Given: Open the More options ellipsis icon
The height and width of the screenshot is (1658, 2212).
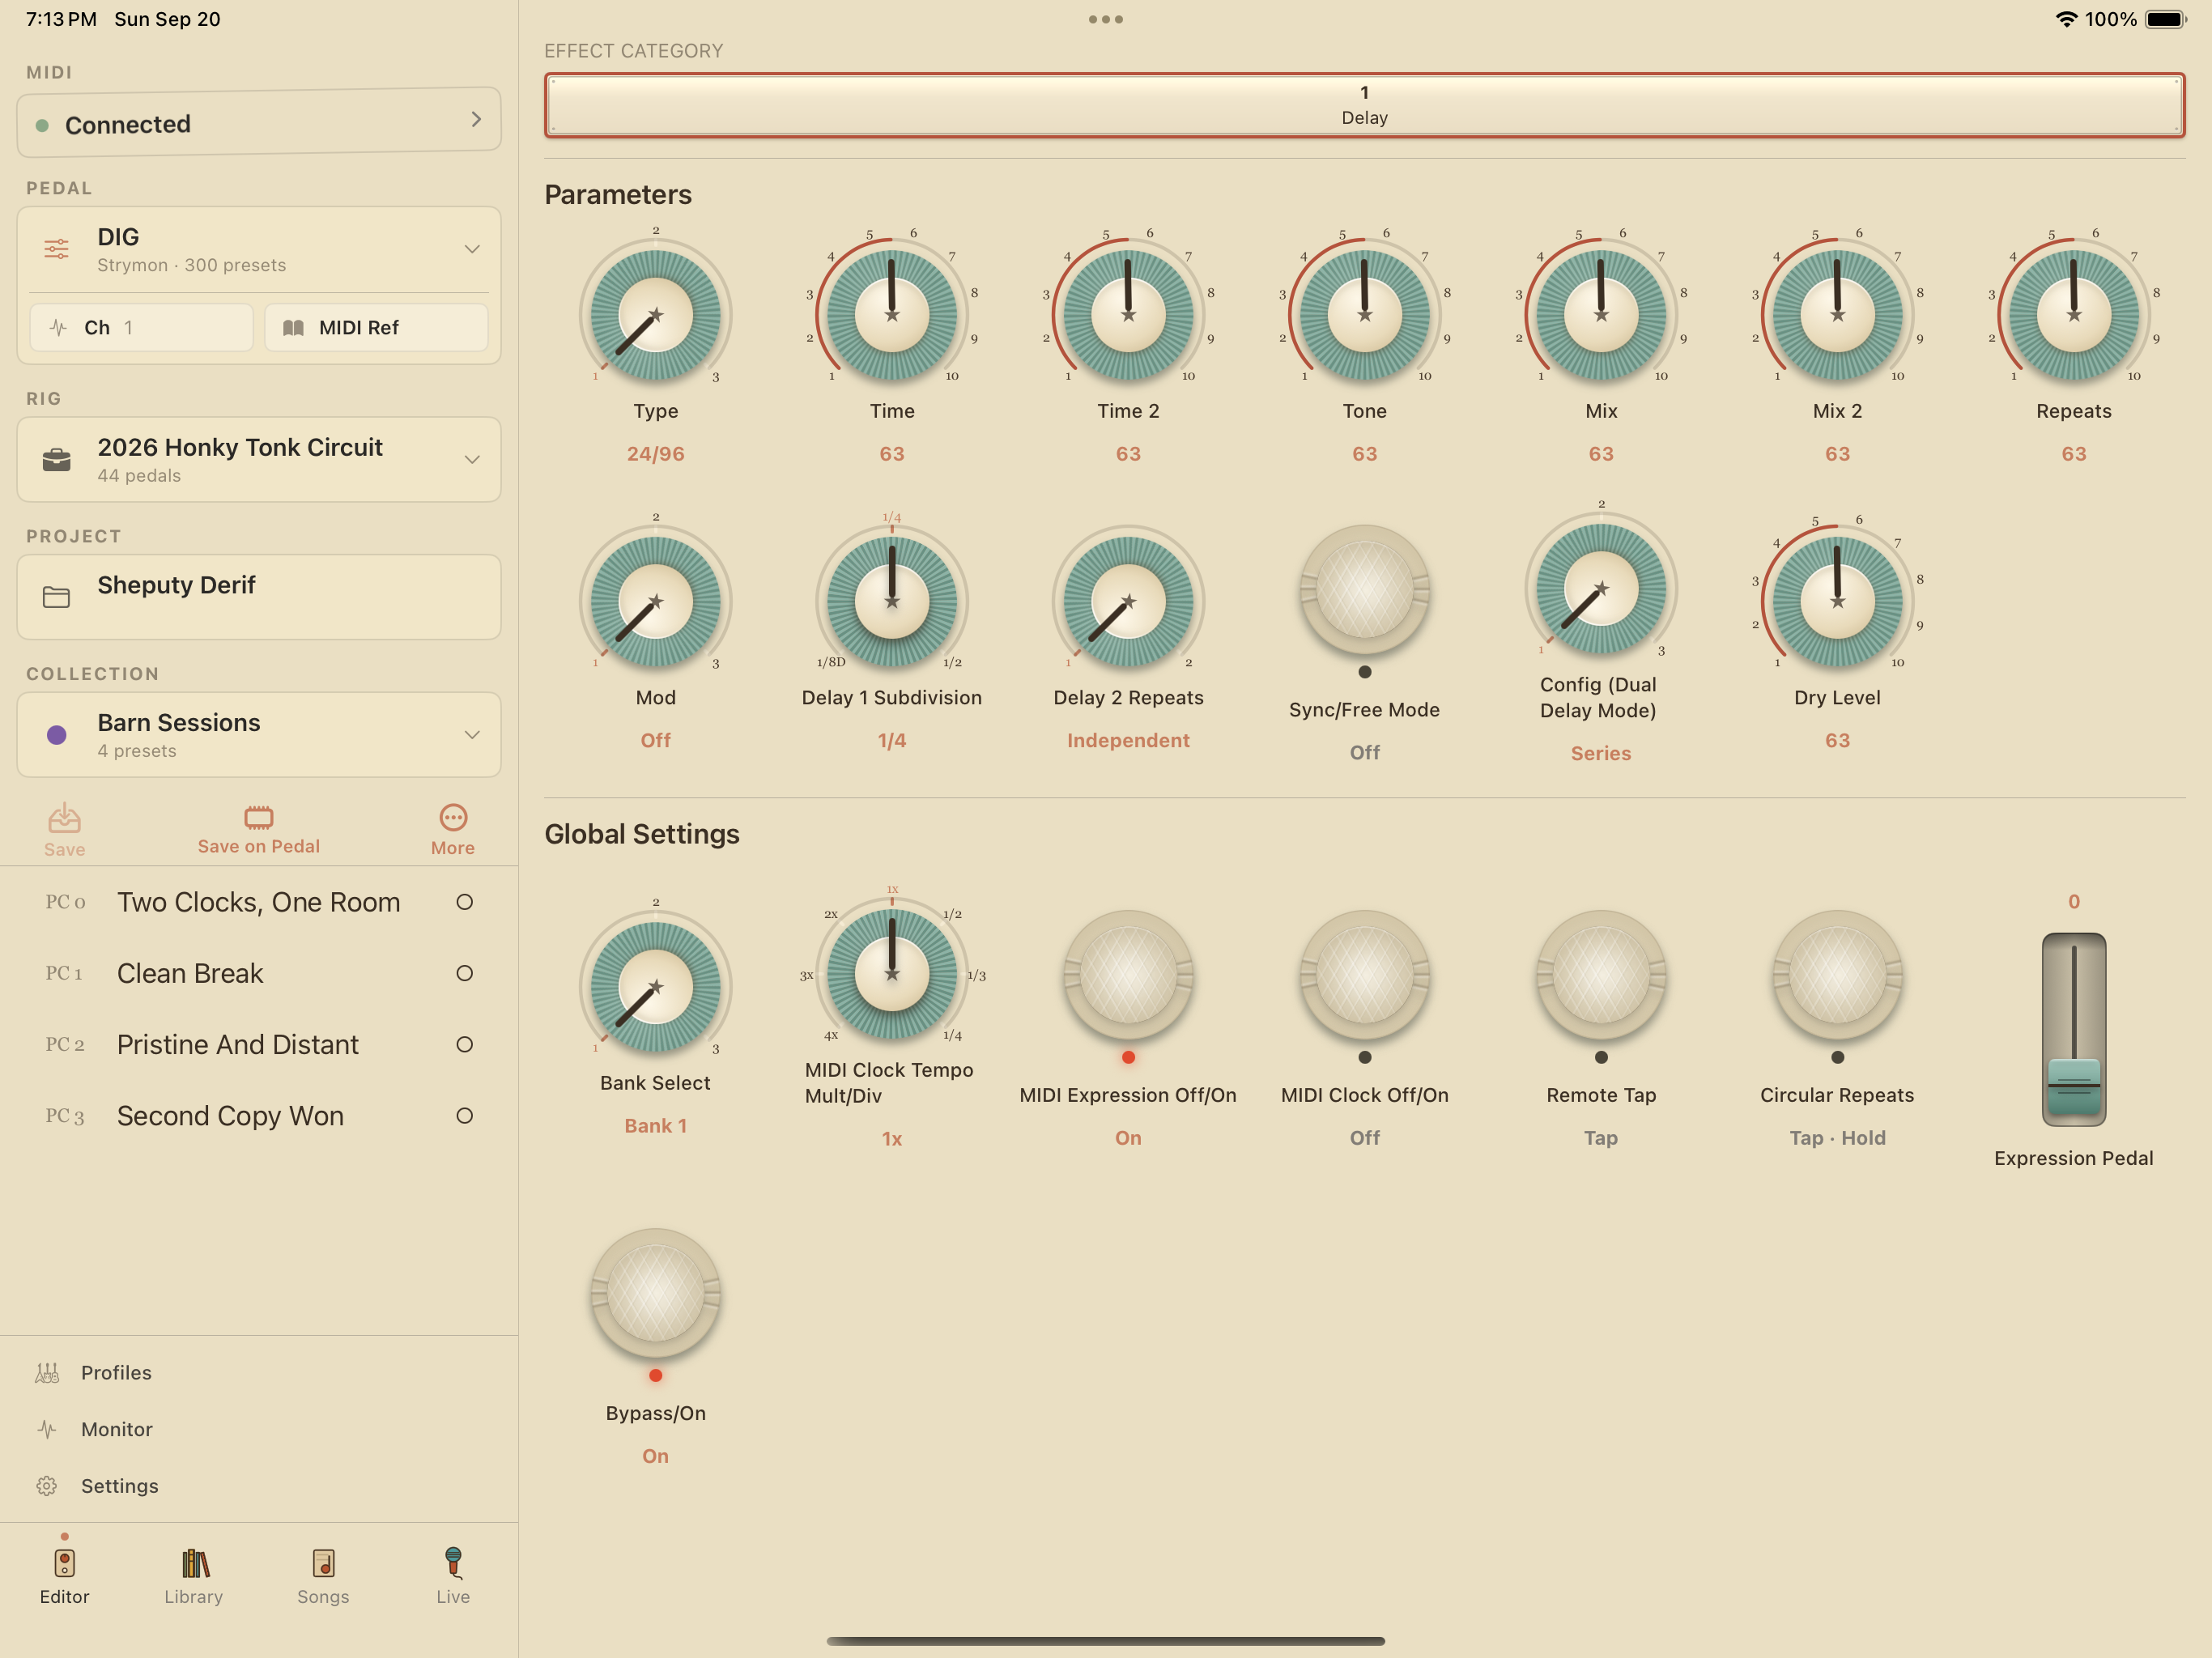Looking at the screenshot, I should coord(453,817).
